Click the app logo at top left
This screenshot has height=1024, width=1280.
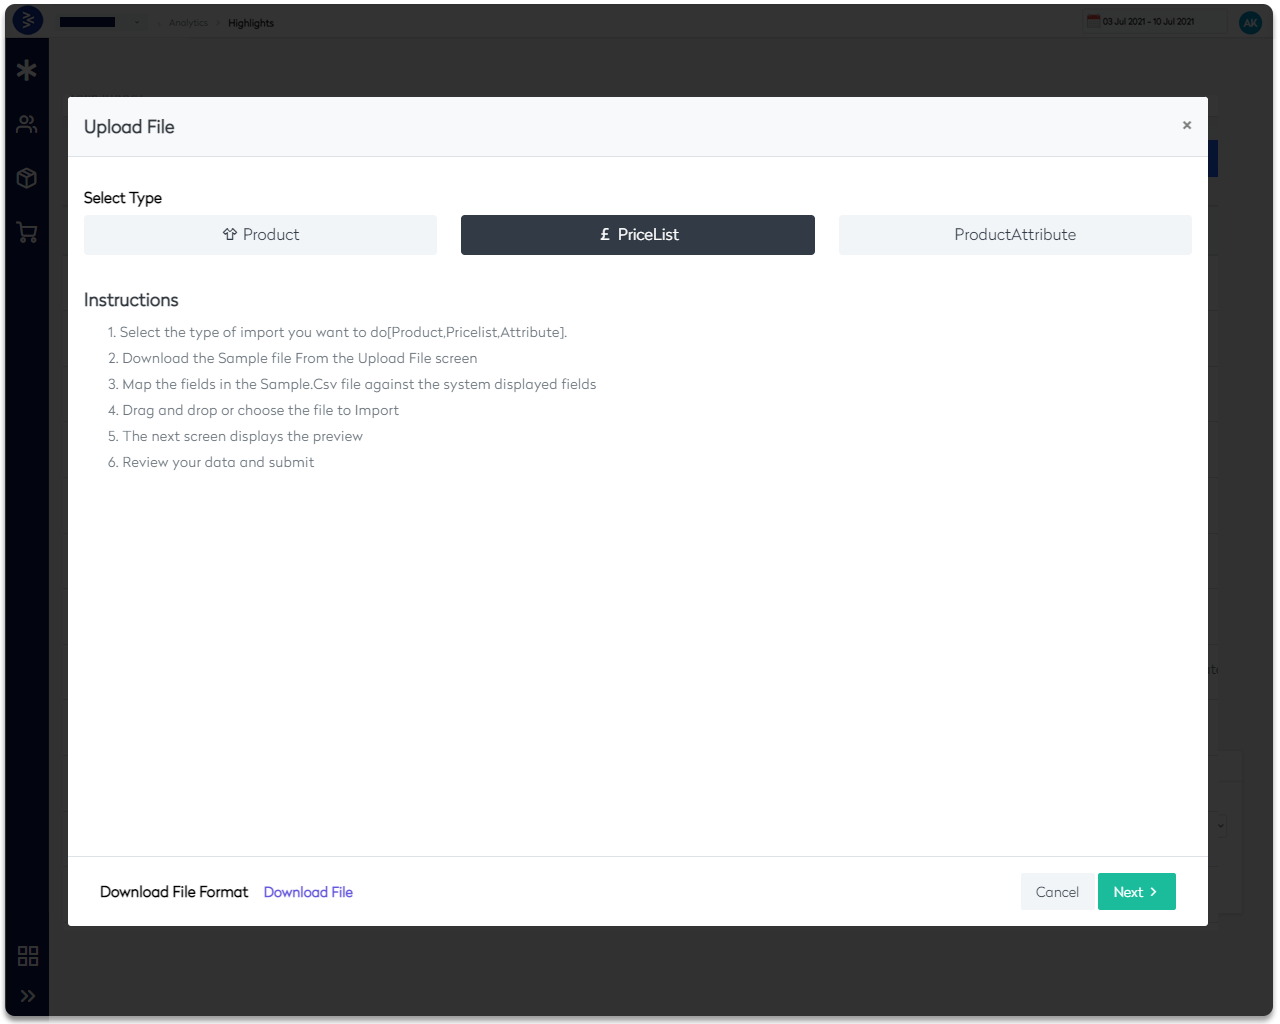(x=27, y=20)
